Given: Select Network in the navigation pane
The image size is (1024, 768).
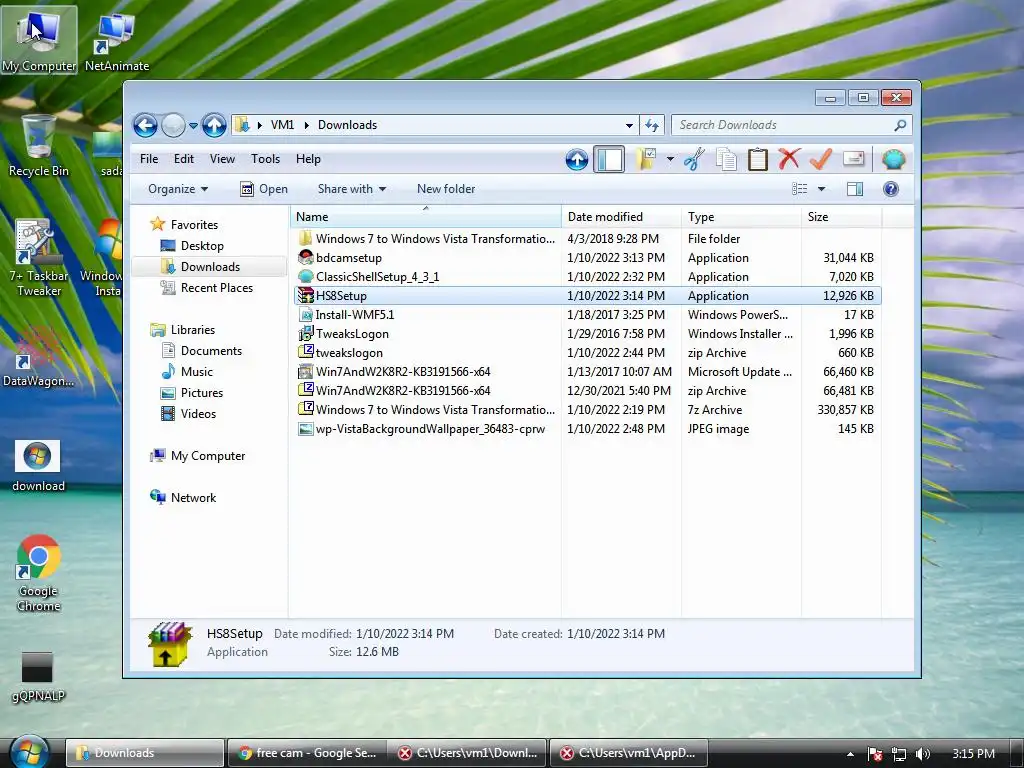Looking at the screenshot, I should (193, 498).
